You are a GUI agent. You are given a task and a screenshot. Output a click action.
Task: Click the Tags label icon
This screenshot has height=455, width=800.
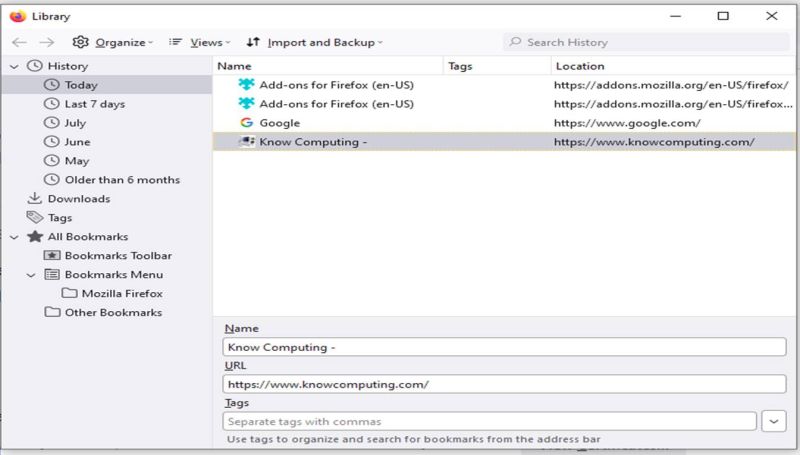tap(35, 217)
